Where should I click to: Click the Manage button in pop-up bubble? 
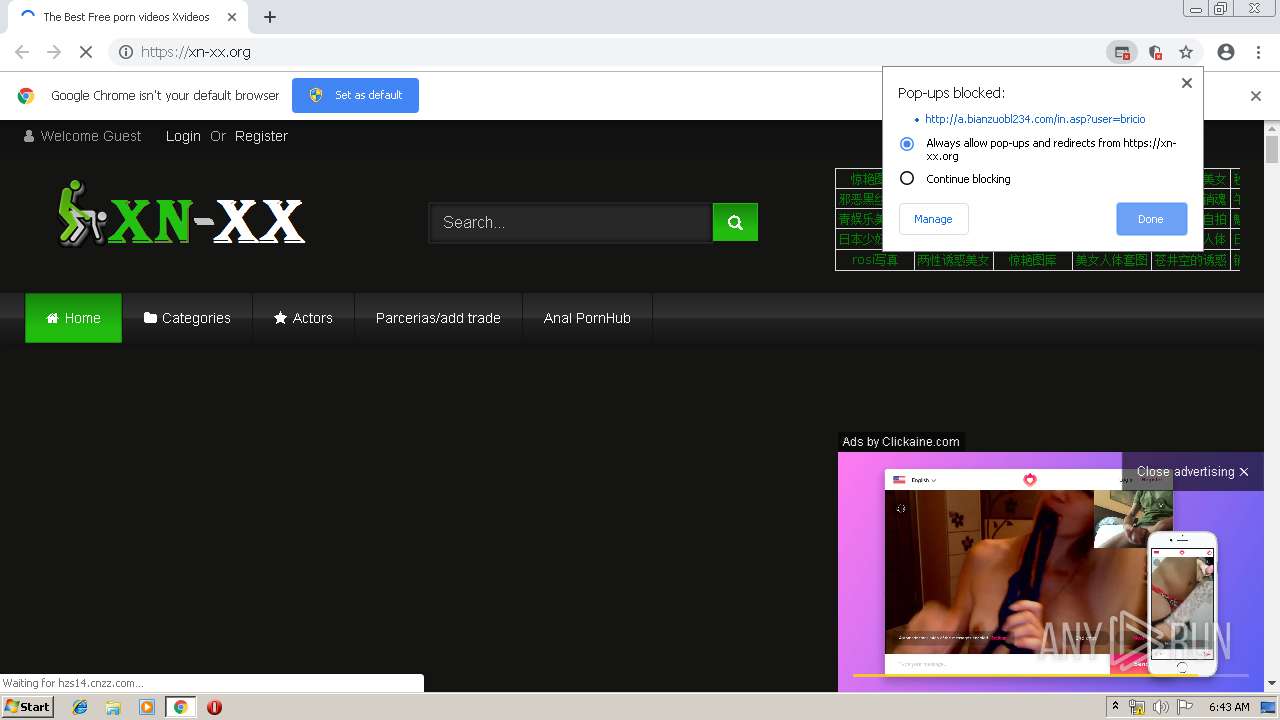click(x=933, y=219)
